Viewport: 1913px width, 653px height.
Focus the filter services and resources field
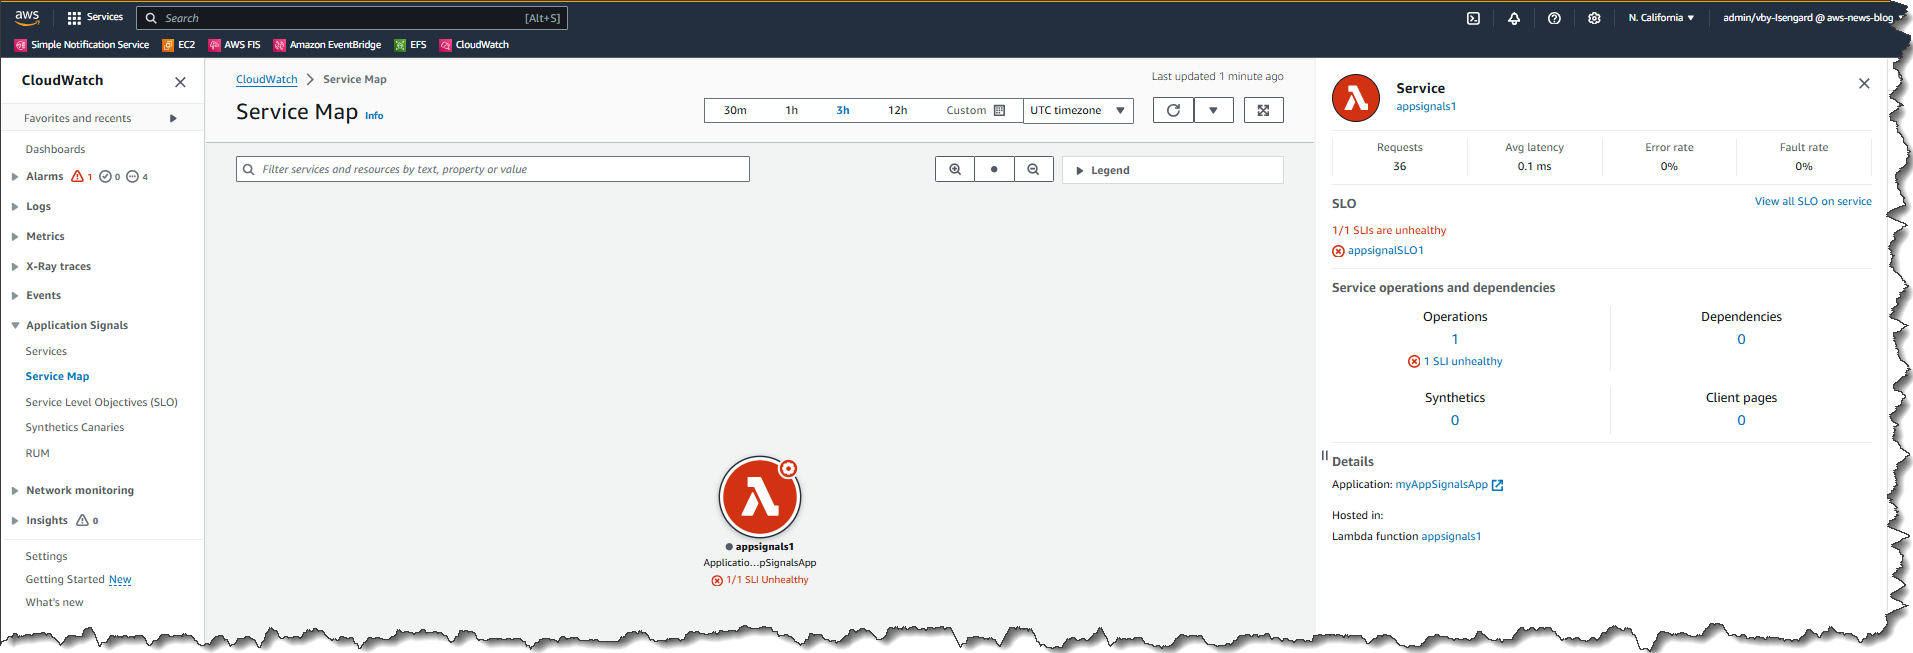point(493,169)
